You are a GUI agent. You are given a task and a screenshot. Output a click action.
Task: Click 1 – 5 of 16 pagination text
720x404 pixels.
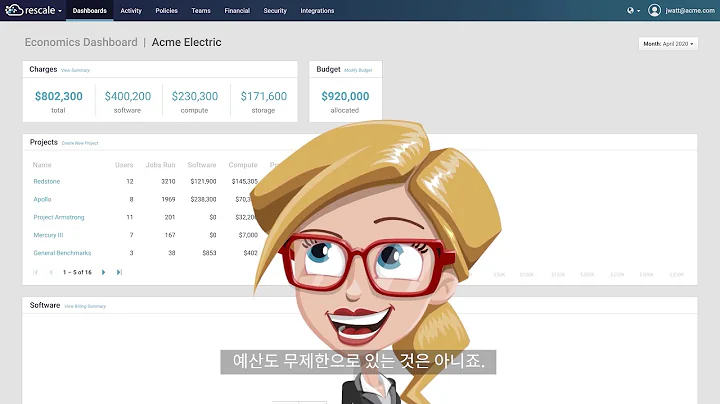(77, 272)
